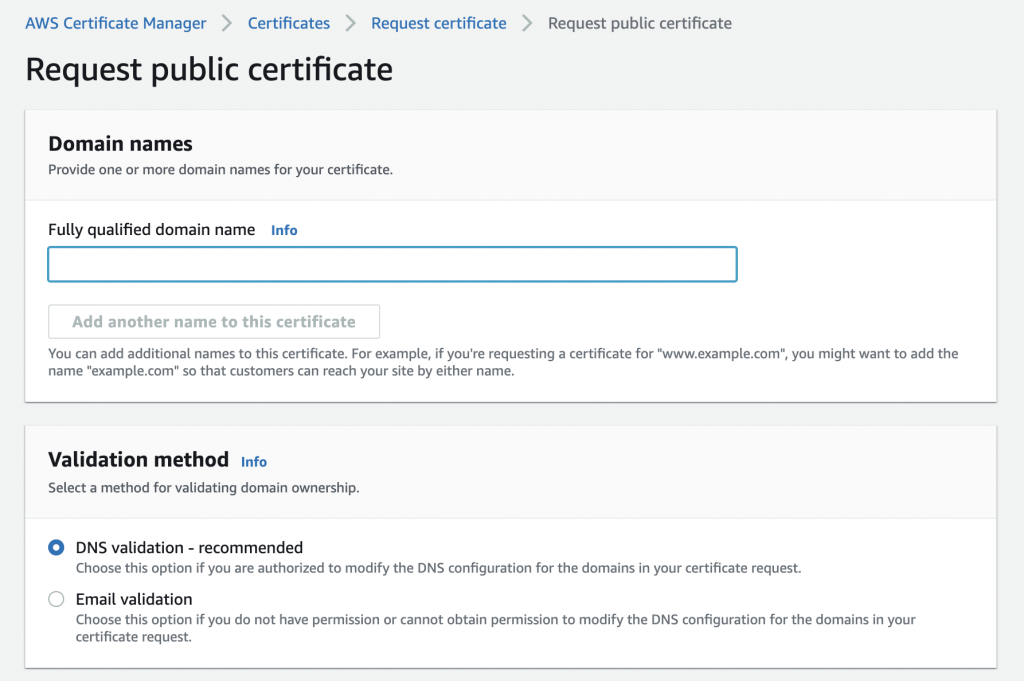The width and height of the screenshot is (1024, 681).
Task: Go to the Certificates breadcrumb link
Action: (x=289, y=23)
